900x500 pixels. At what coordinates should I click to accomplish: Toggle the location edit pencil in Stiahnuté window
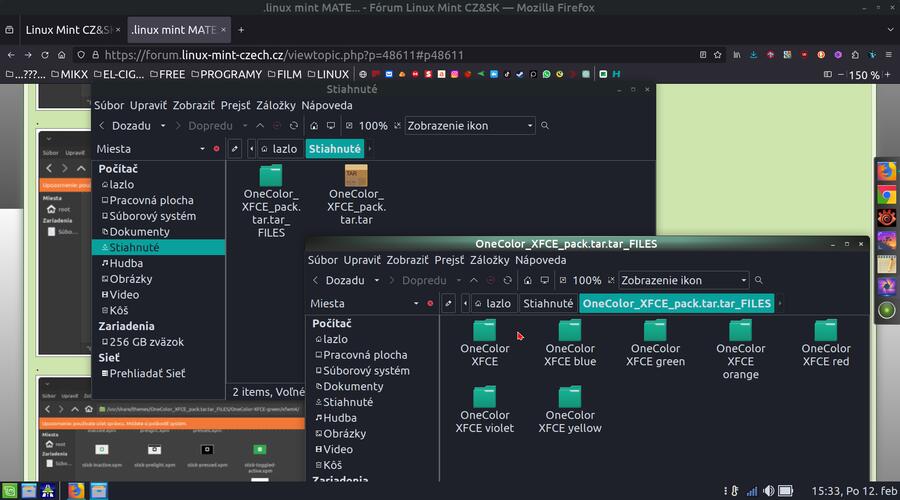coord(235,148)
